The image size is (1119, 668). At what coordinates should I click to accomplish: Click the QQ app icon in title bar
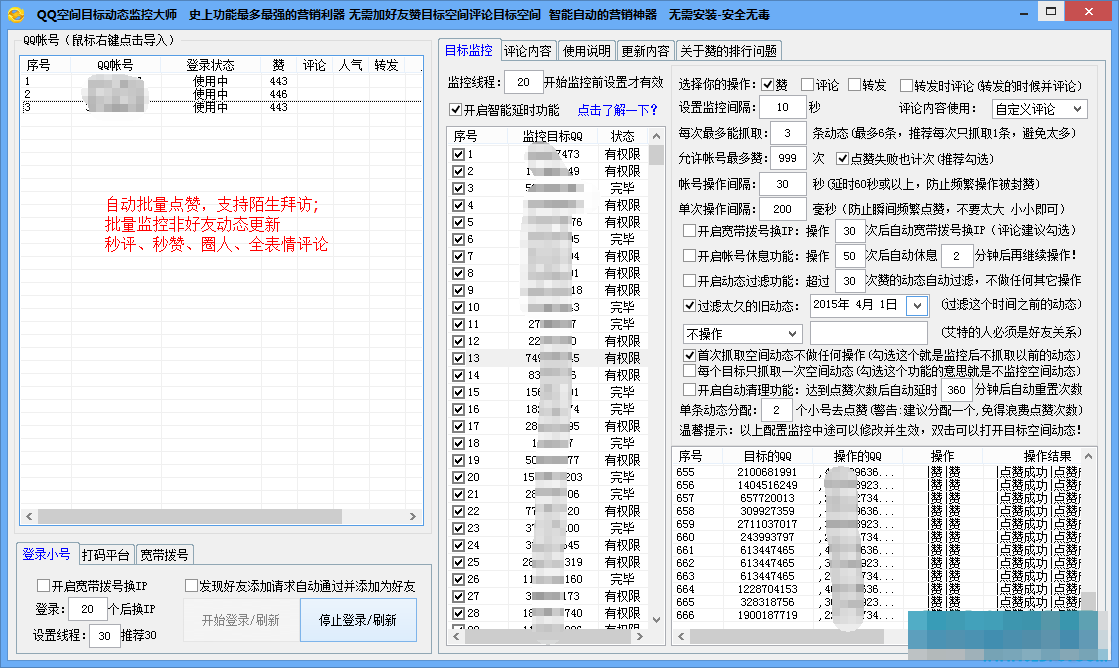pyautogui.click(x=16, y=14)
